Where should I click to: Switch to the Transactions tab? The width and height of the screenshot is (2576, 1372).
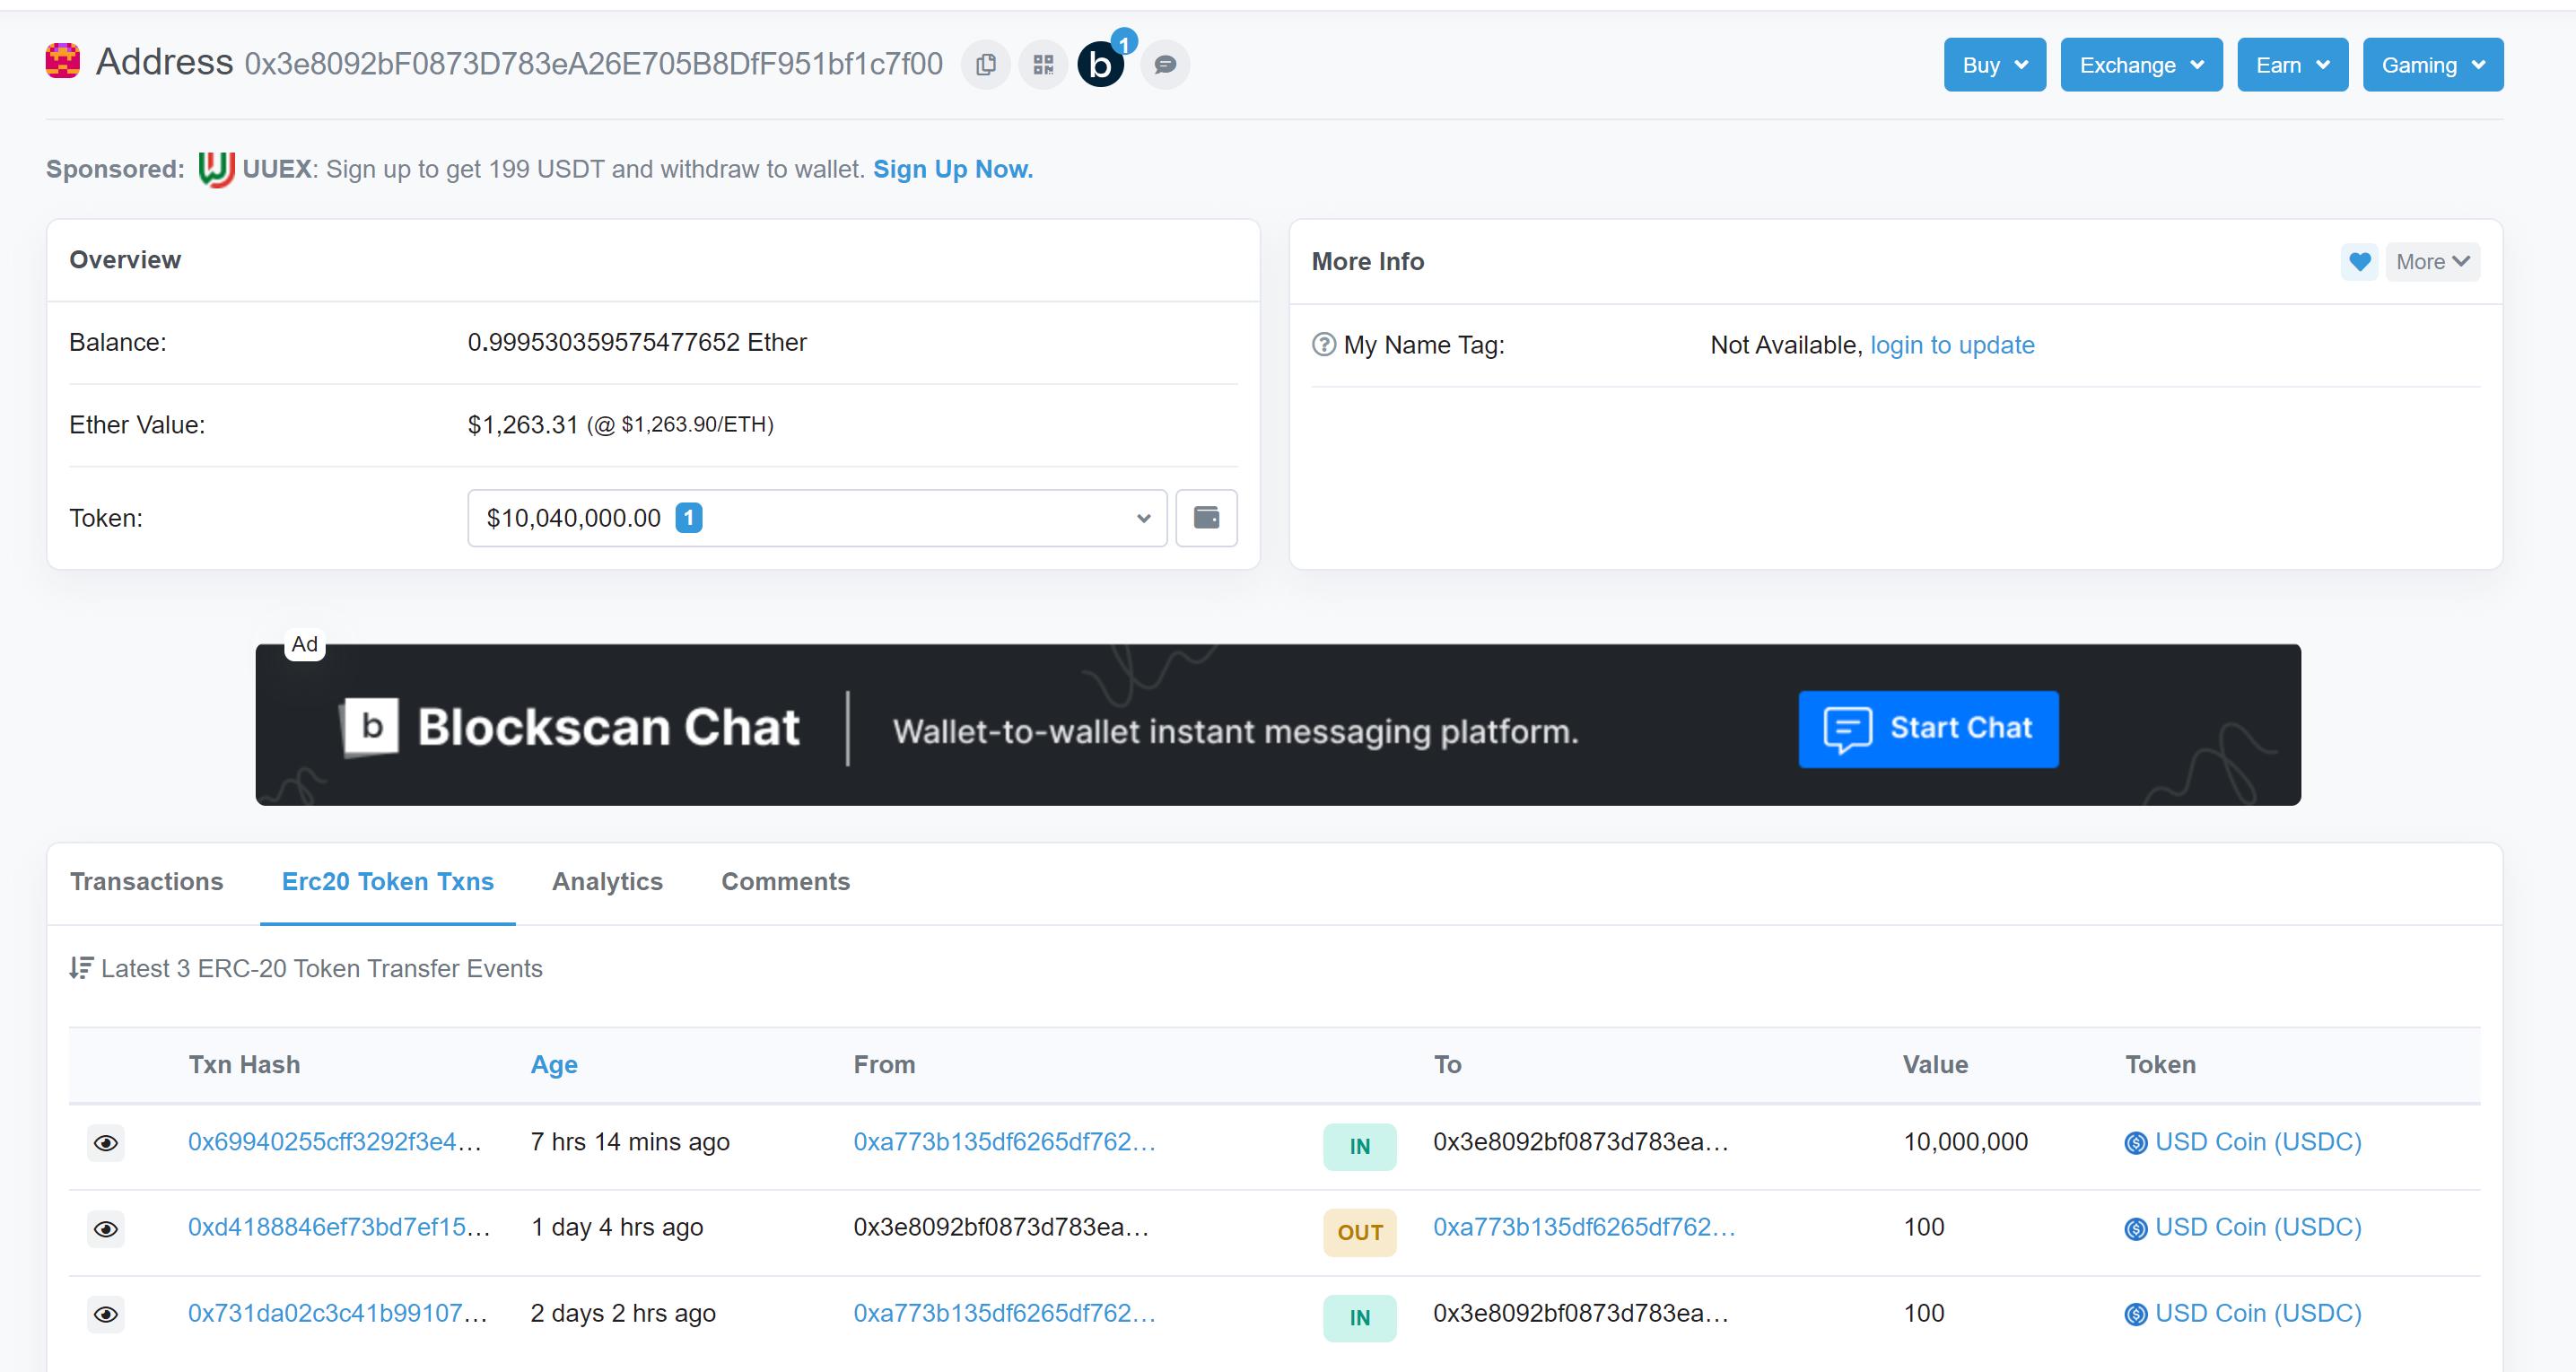click(x=147, y=882)
